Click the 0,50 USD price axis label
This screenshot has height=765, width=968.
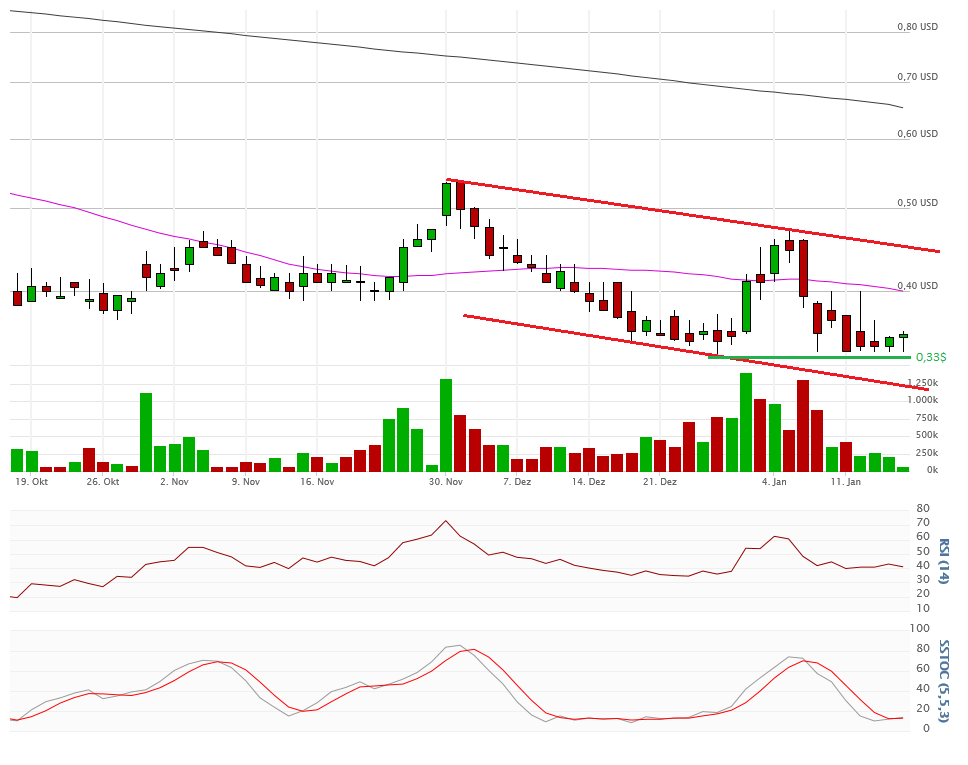click(x=917, y=203)
